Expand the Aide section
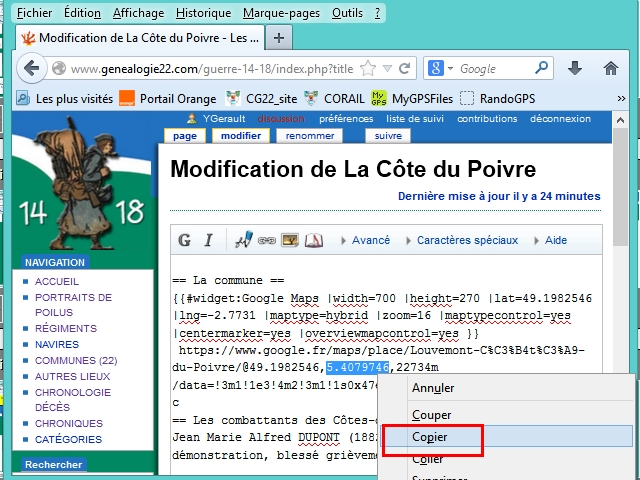 tap(551, 240)
